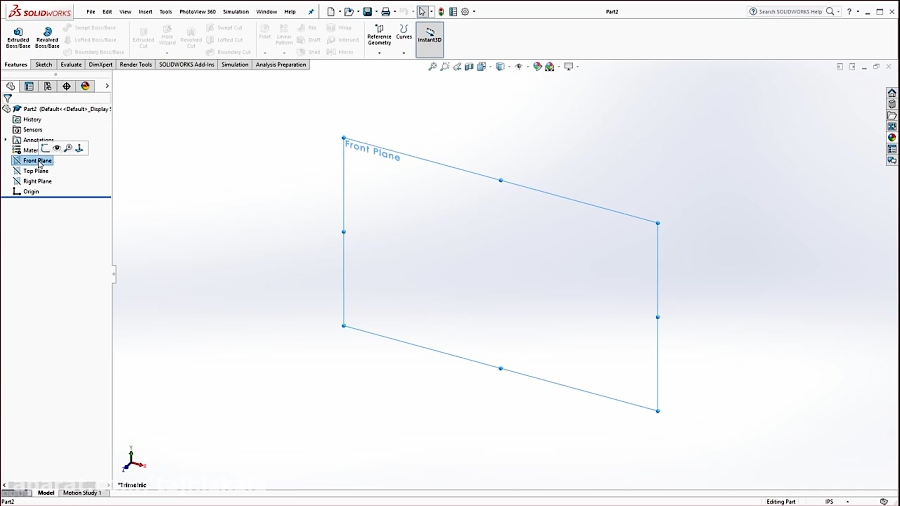
Task: Click the Print icon
Action: tap(386, 11)
